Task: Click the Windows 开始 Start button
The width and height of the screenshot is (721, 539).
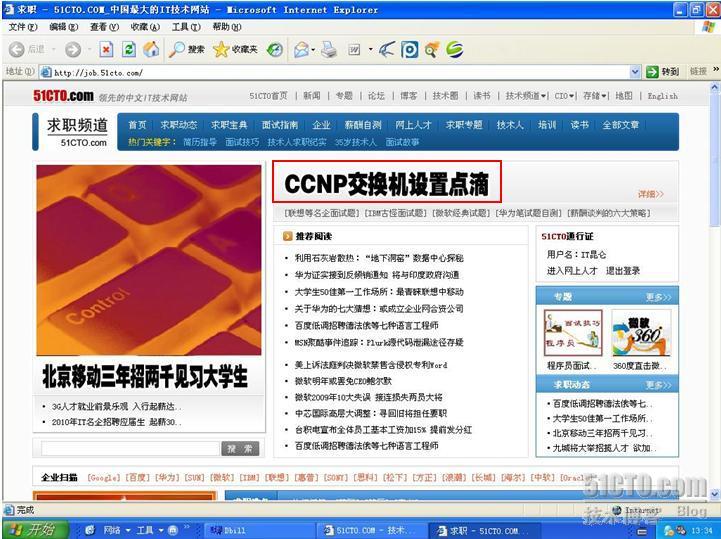Action: (x=35, y=530)
